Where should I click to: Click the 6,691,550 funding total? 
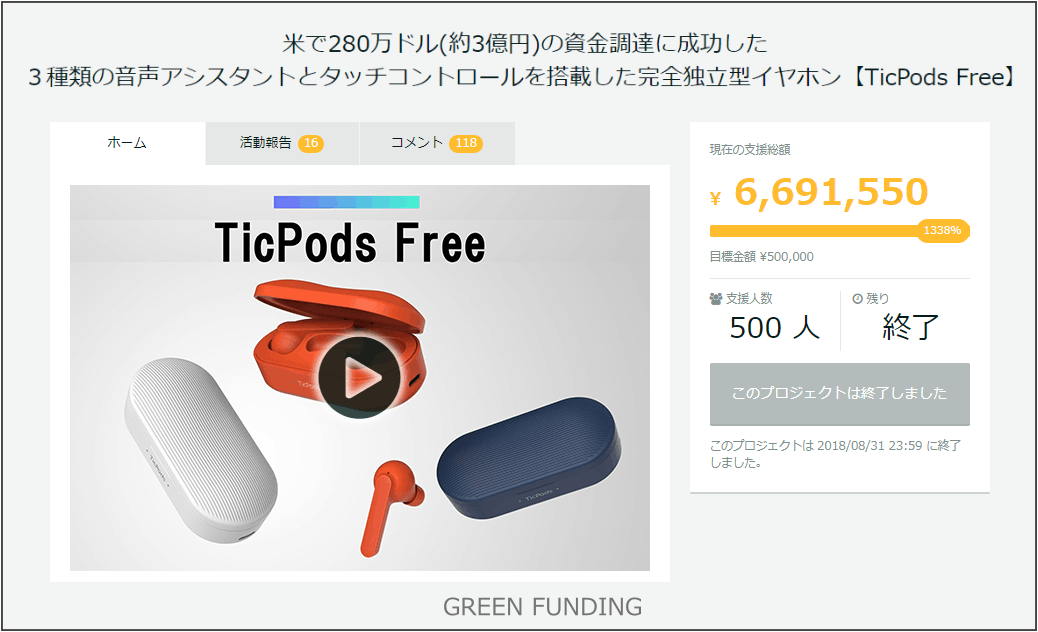(831, 192)
